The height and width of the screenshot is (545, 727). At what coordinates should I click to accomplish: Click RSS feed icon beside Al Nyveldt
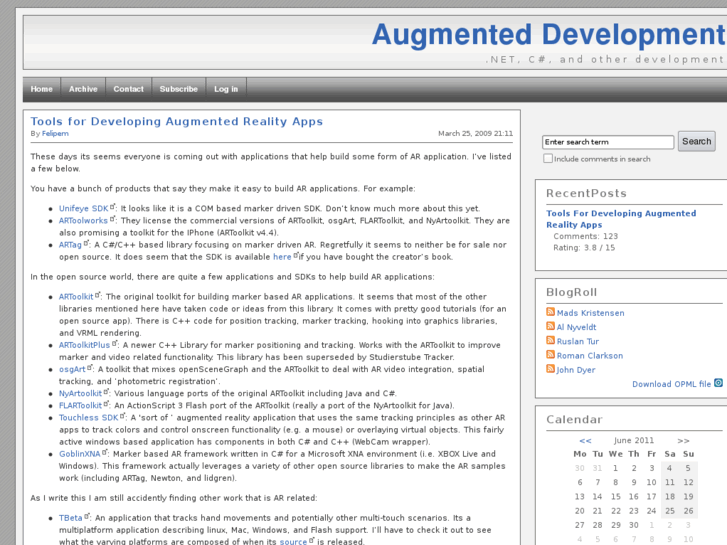pyautogui.click(x=550, y=326)
